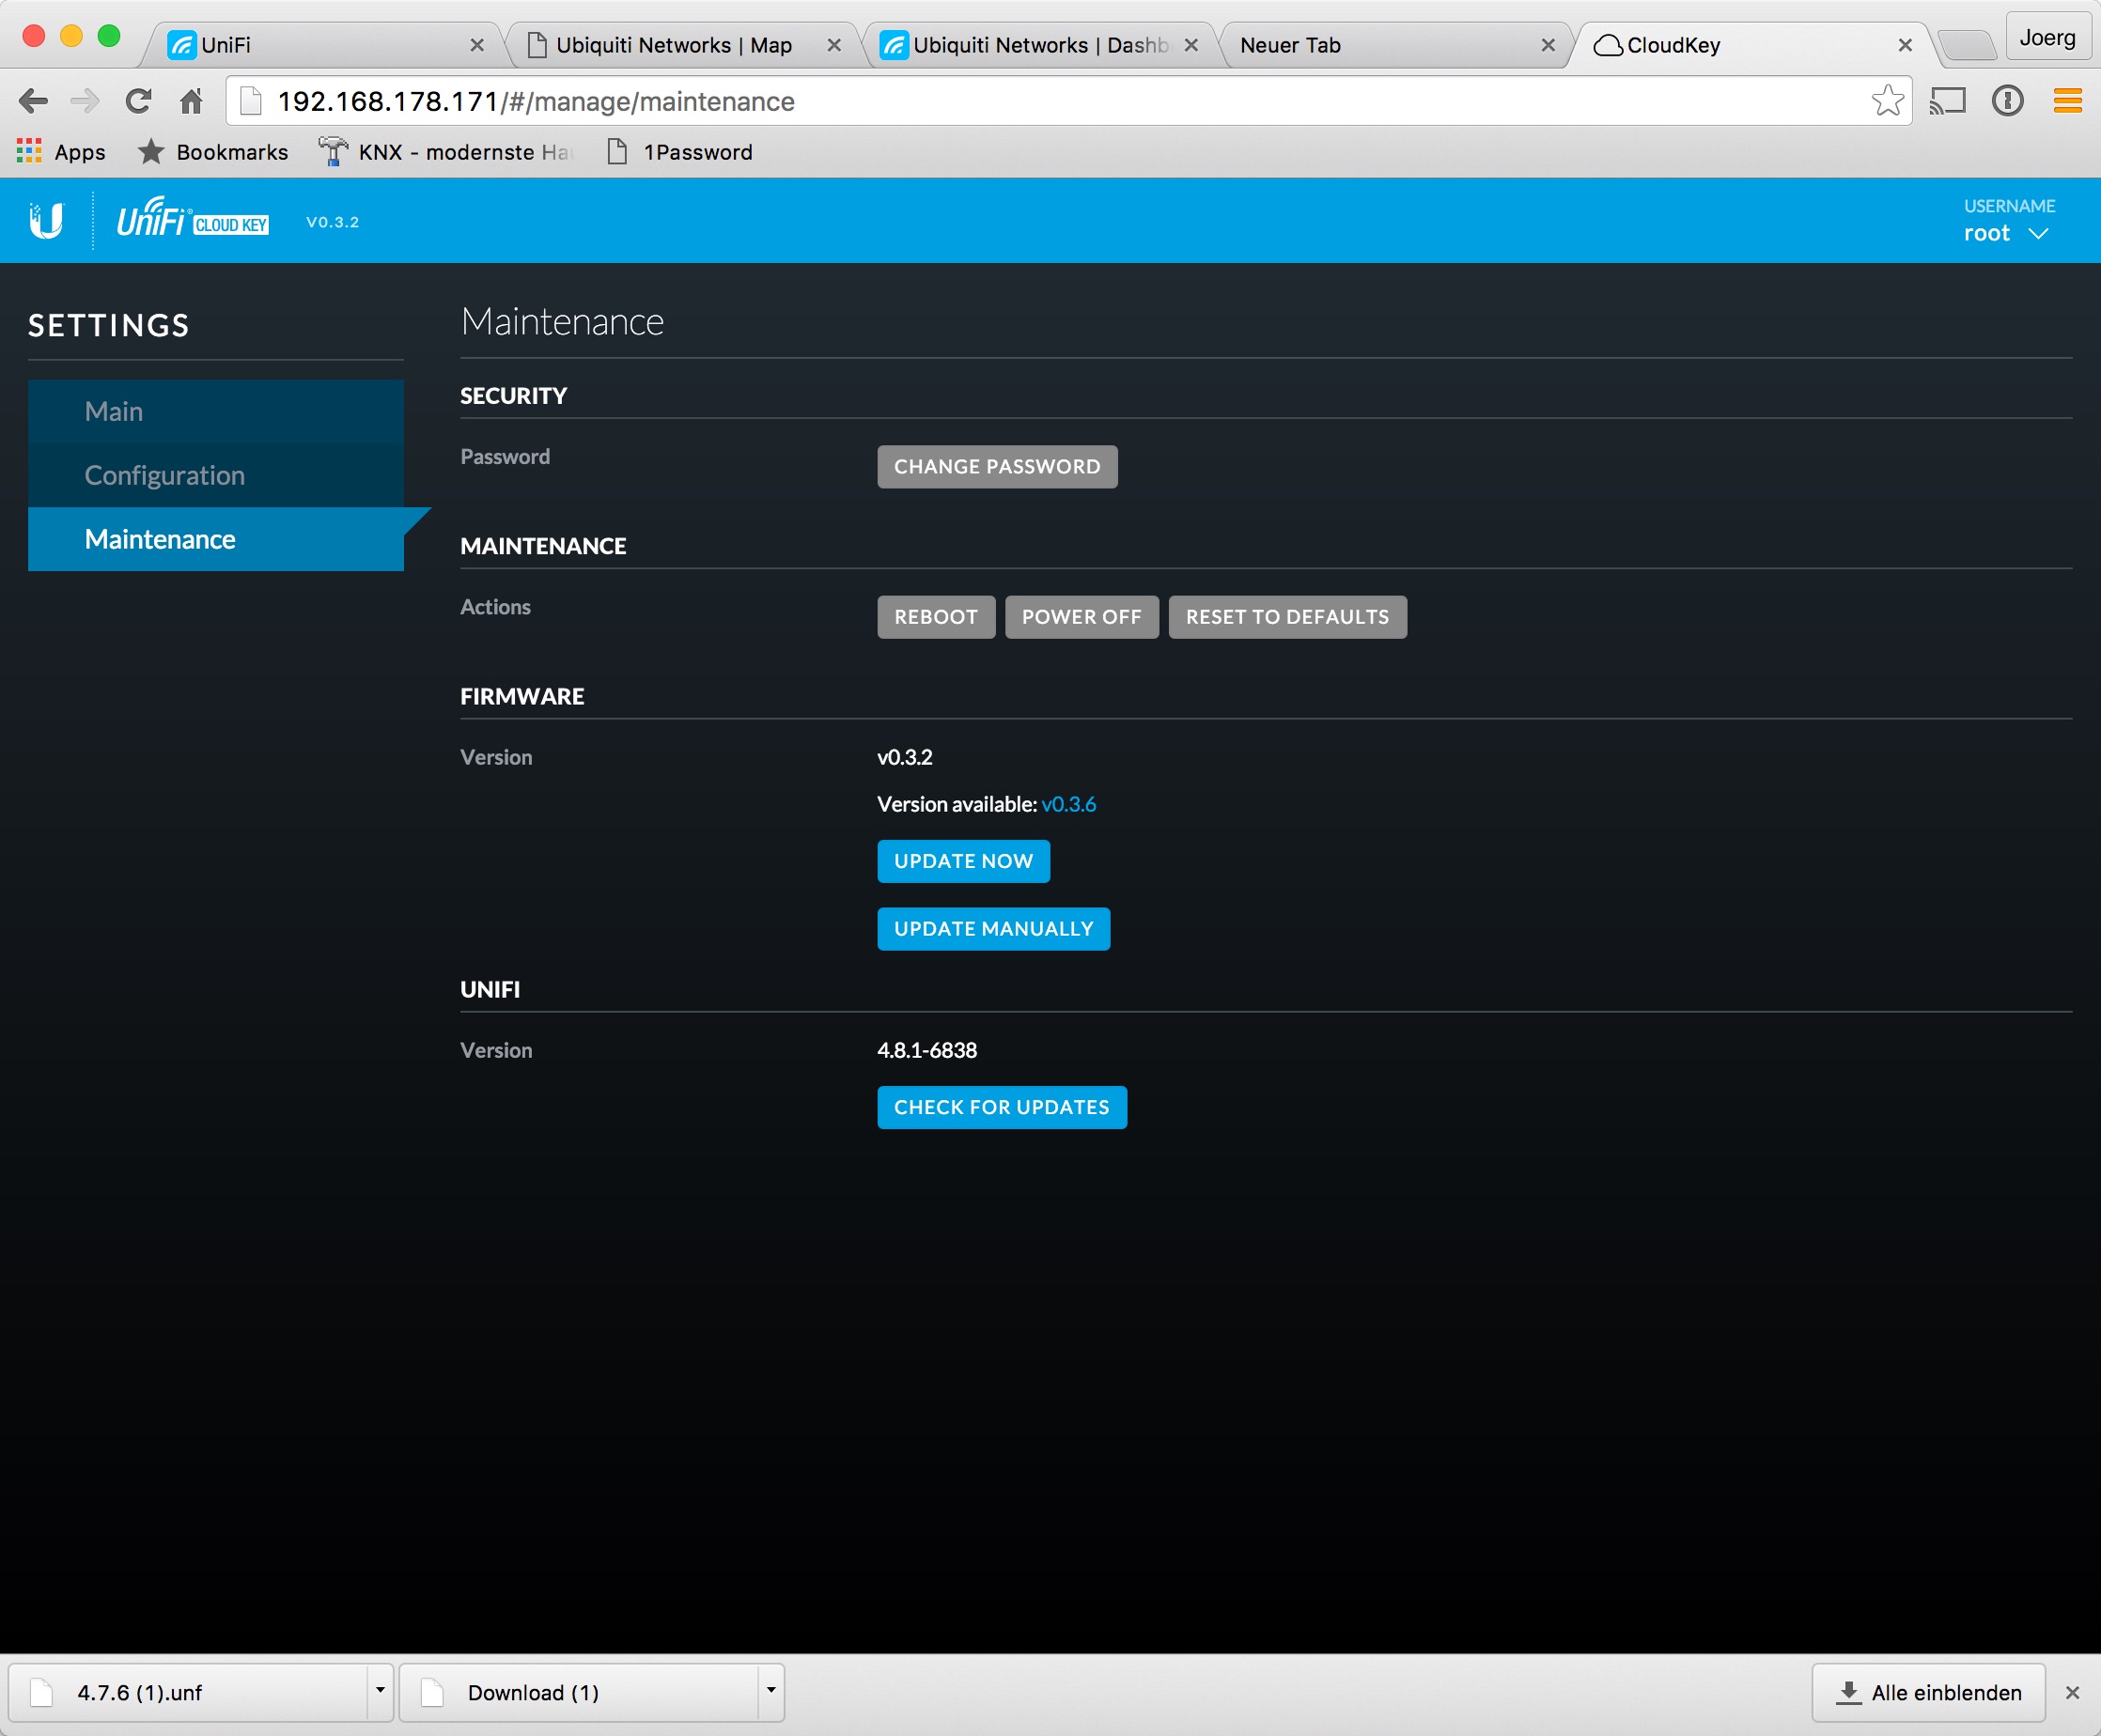This screenshot has height=1736, width=2101.
Task: Expand the Download (1) item options
Action: pyautogui.click(x=768, y=1692)
